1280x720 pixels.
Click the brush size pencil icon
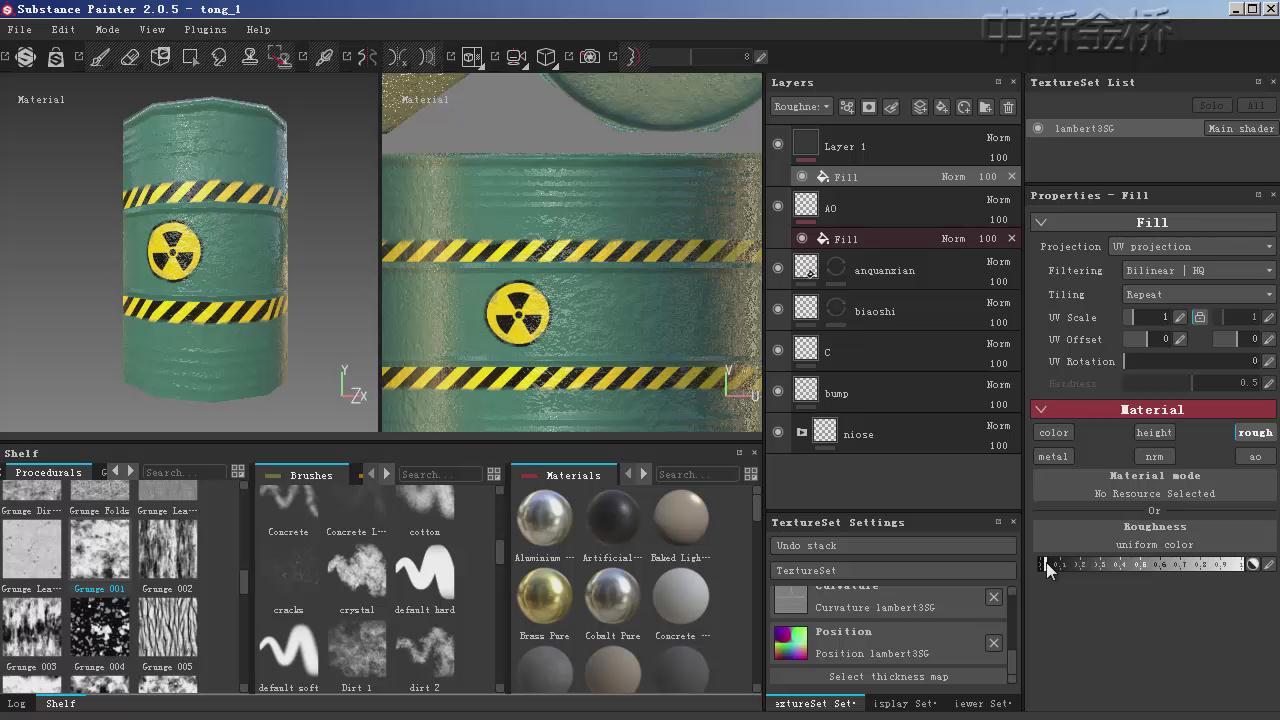point(761,57)
